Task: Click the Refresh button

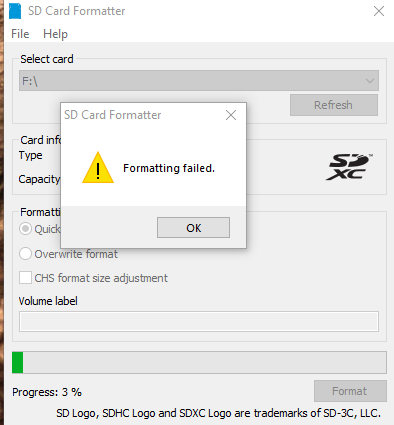Action: (334, 105)
